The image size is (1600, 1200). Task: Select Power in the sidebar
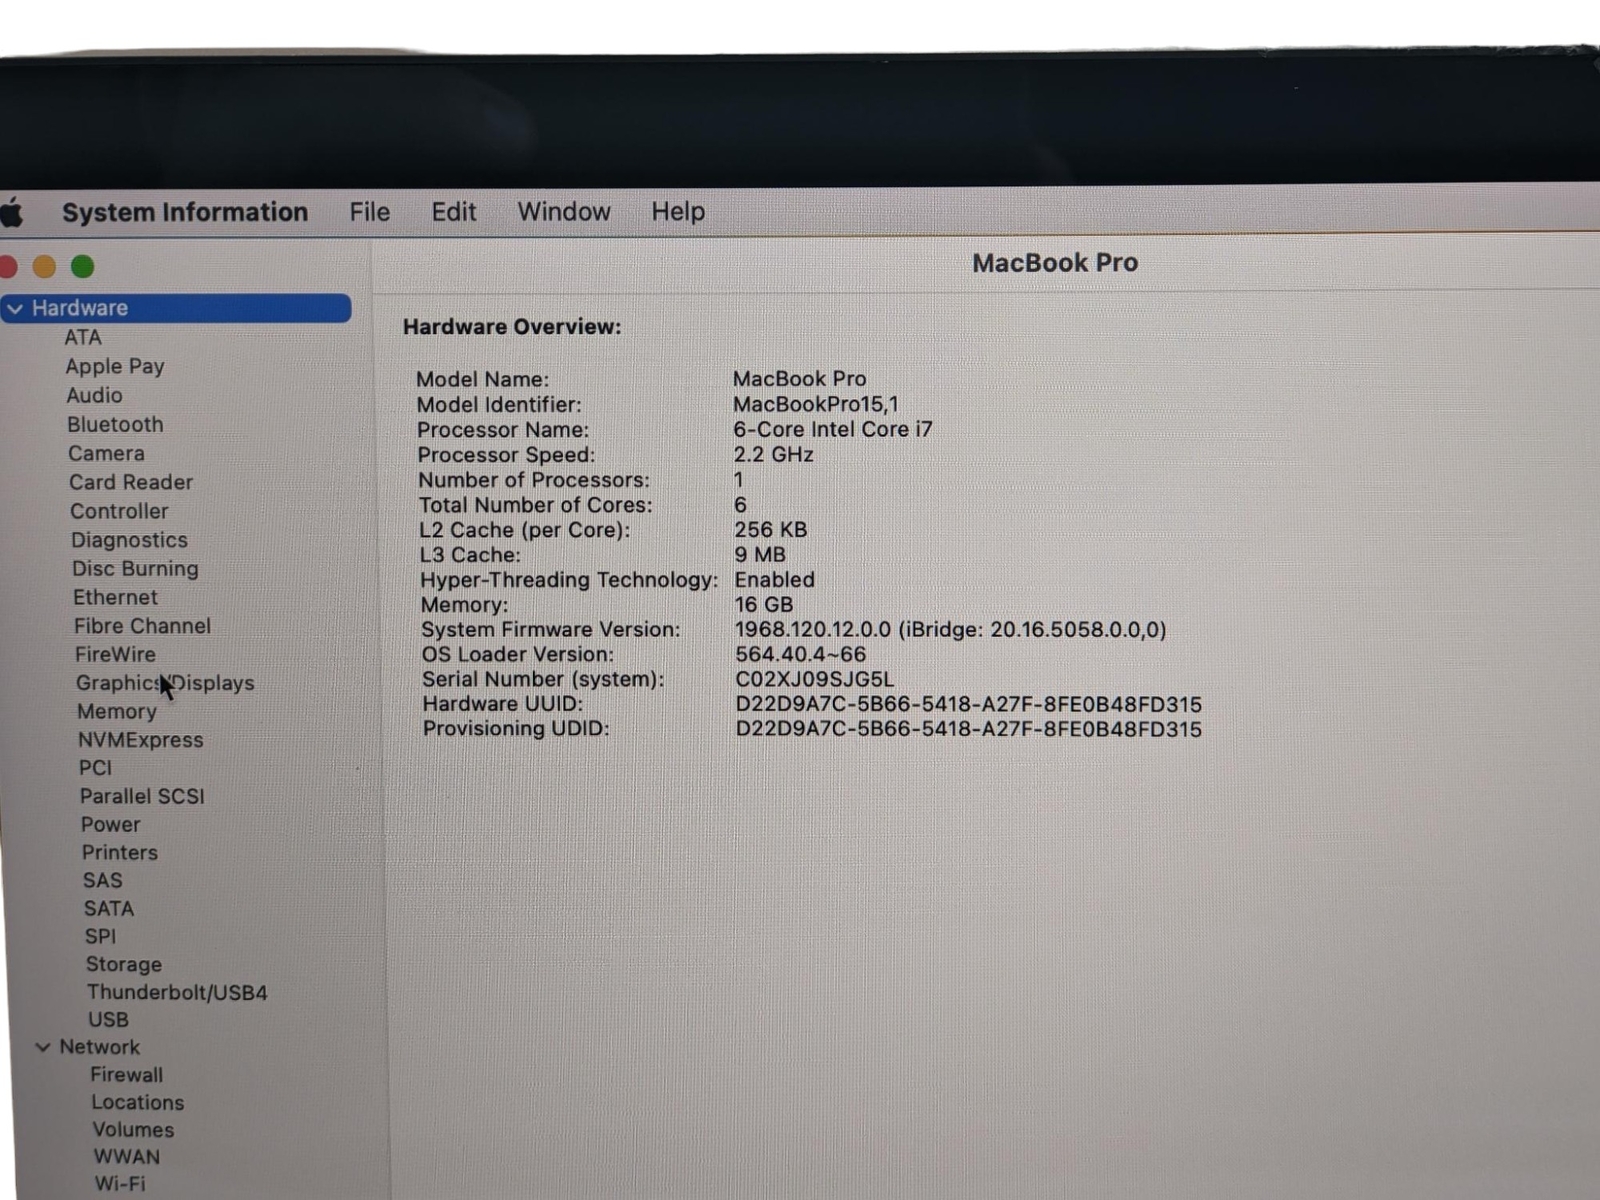[110, 824]
